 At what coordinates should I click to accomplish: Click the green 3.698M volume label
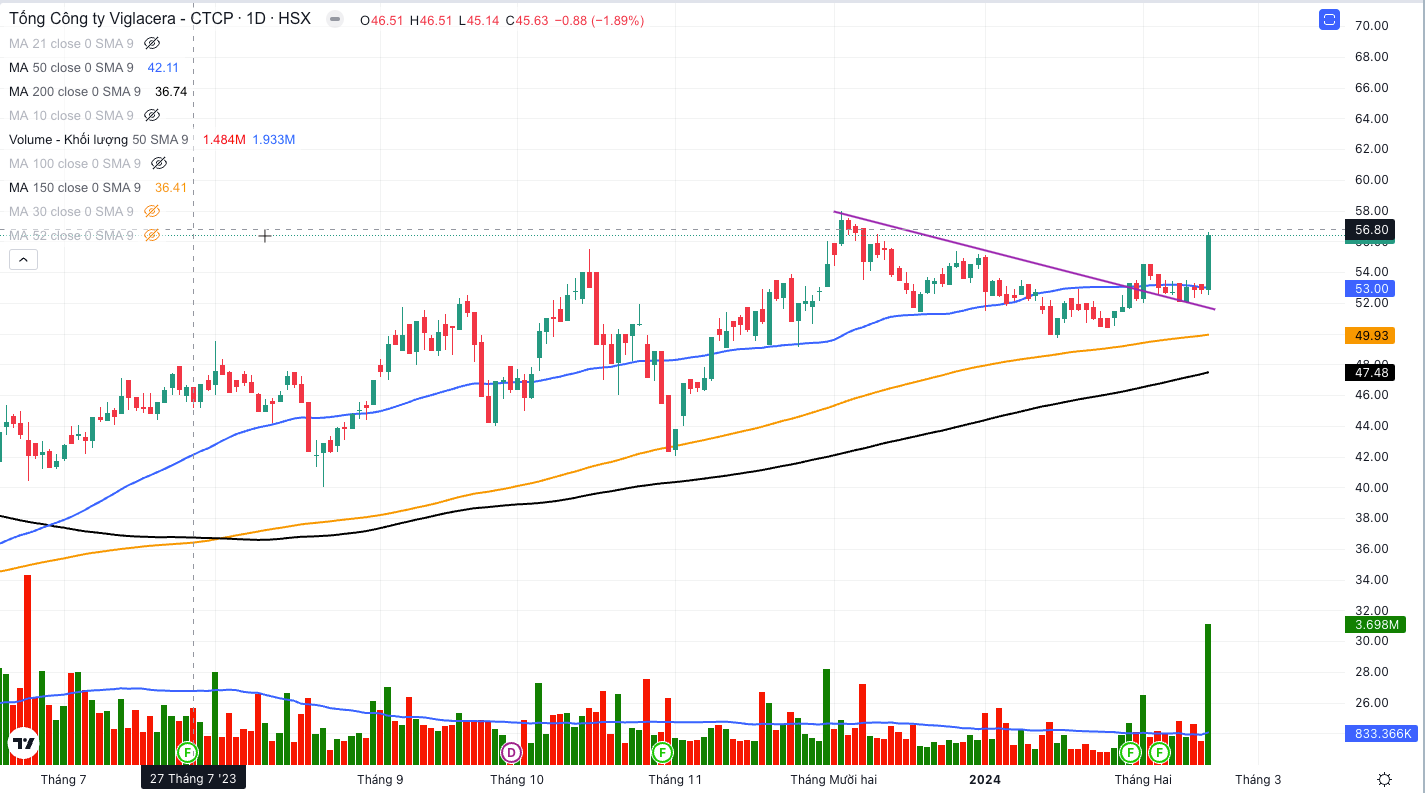point(1375,624)
